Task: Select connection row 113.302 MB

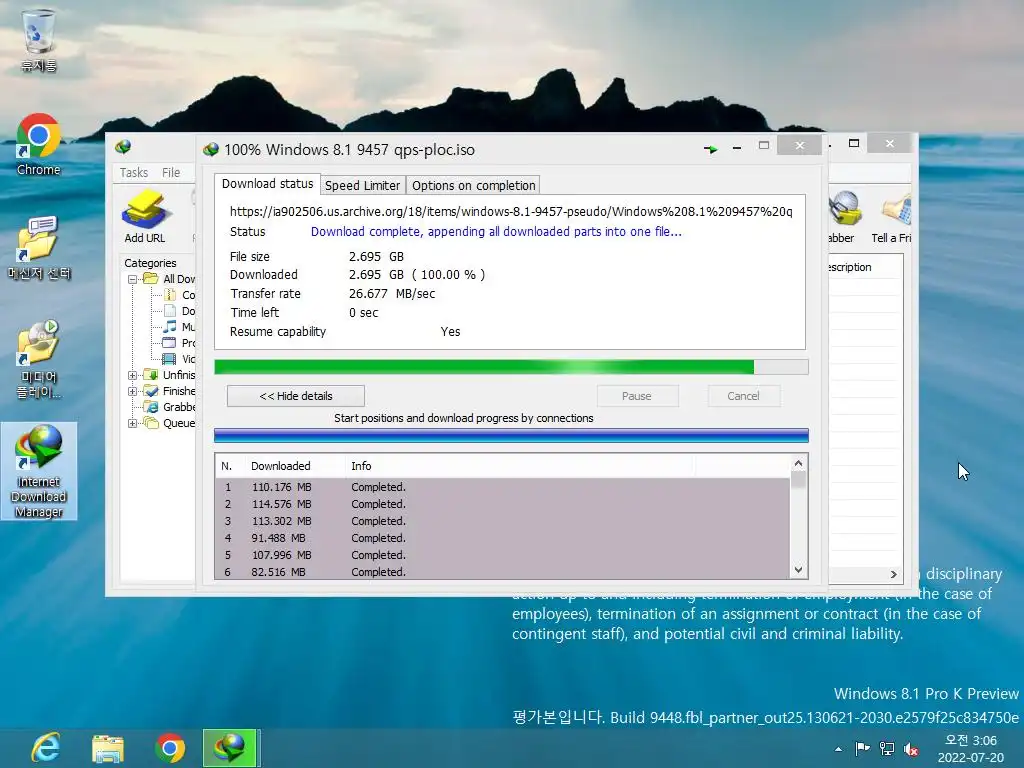Action: 502,521
